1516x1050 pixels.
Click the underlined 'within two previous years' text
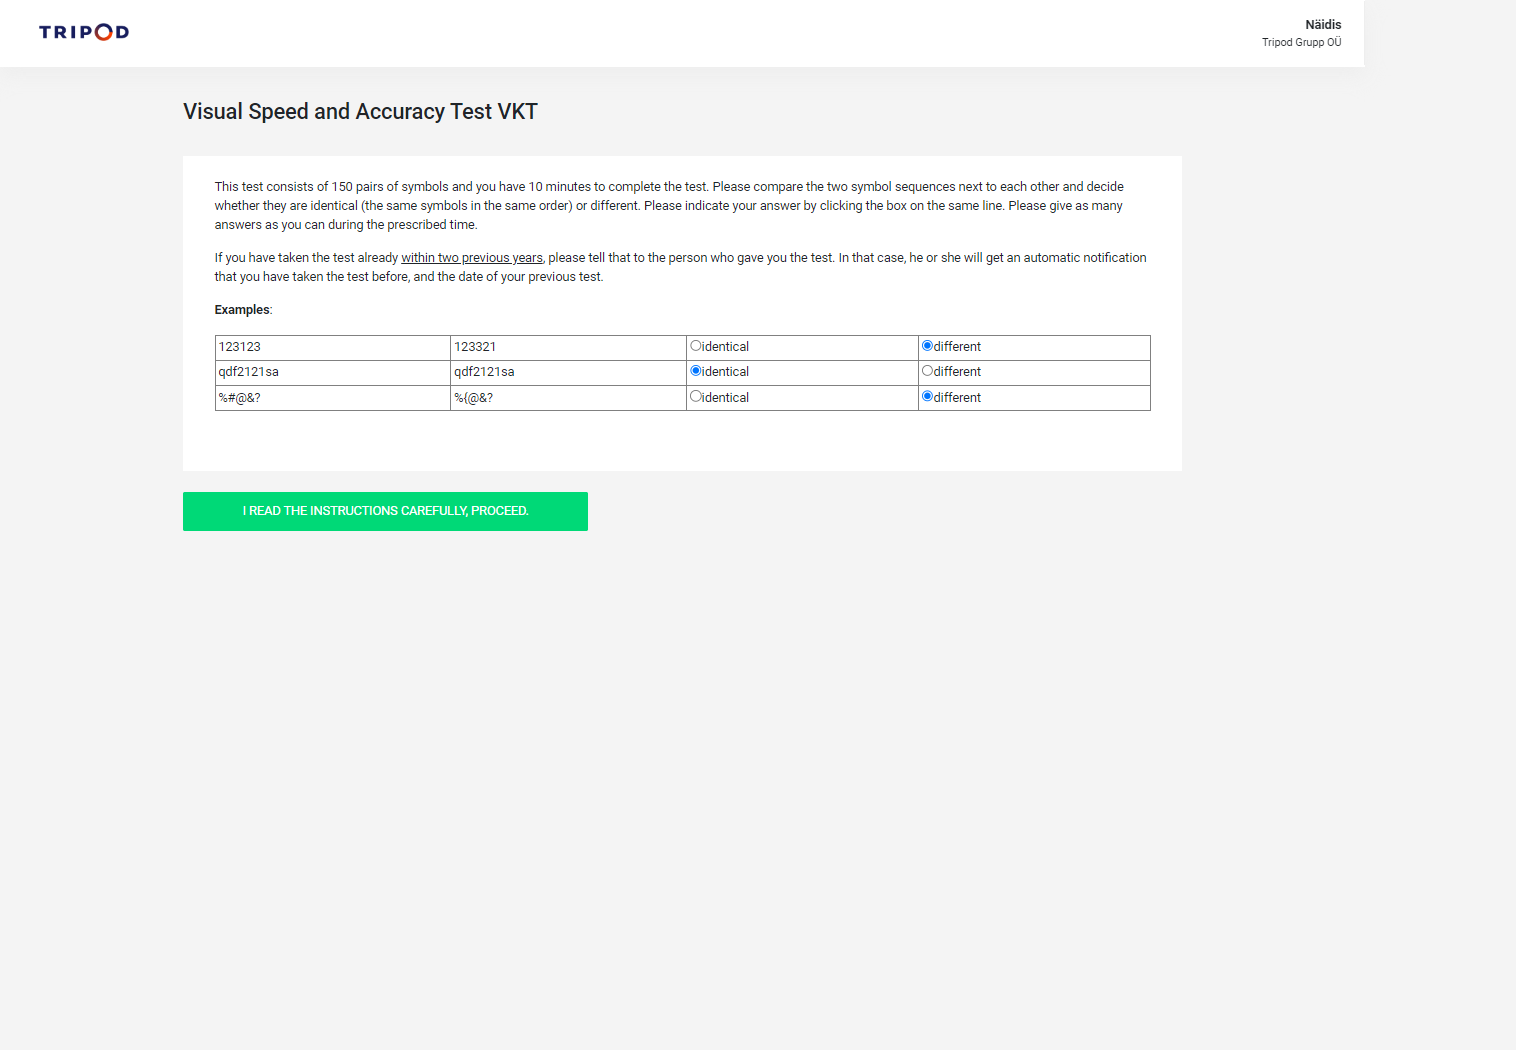pyautogui.click(x=472, y=258)
